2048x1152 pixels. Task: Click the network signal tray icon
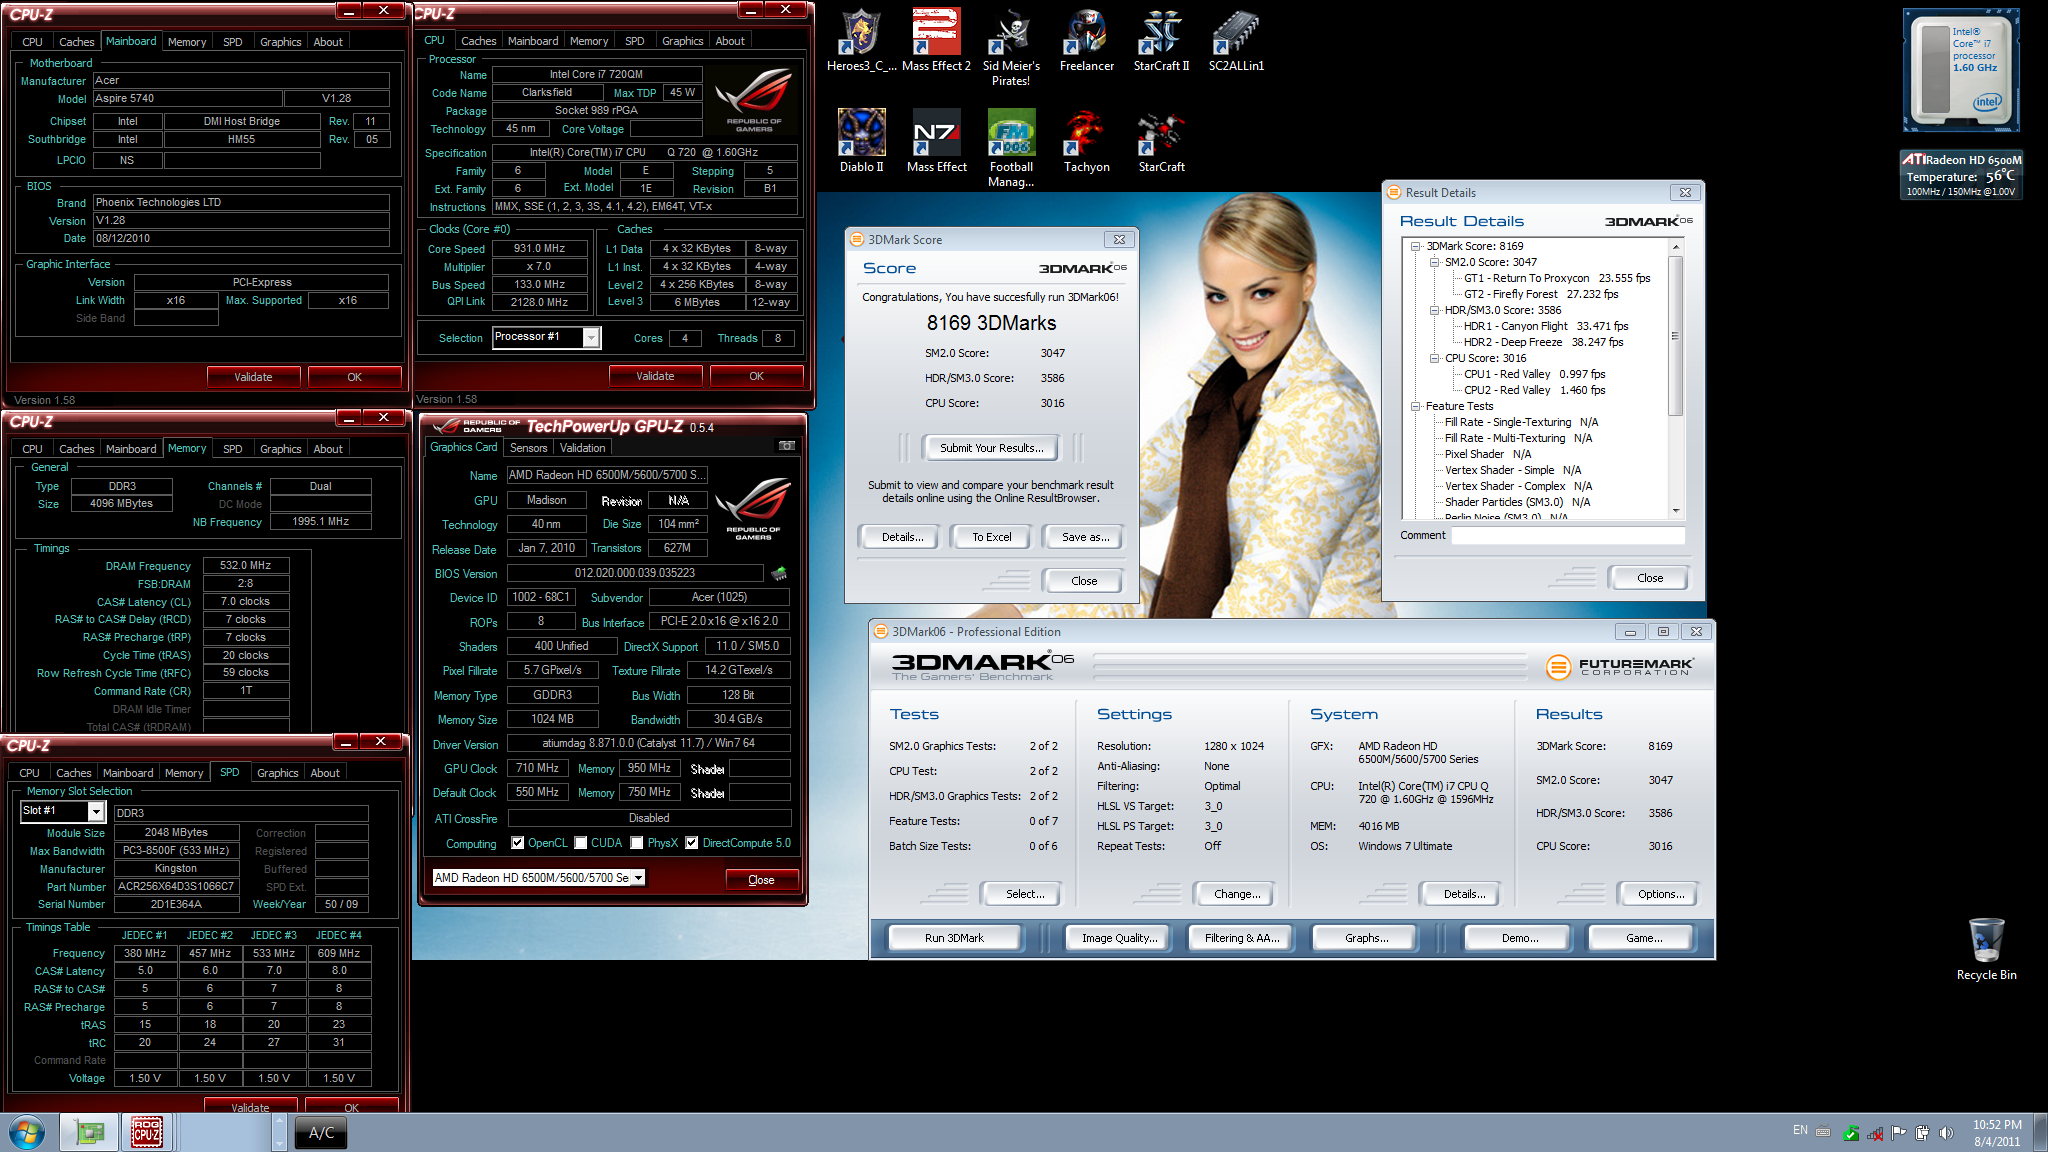1874,1133
